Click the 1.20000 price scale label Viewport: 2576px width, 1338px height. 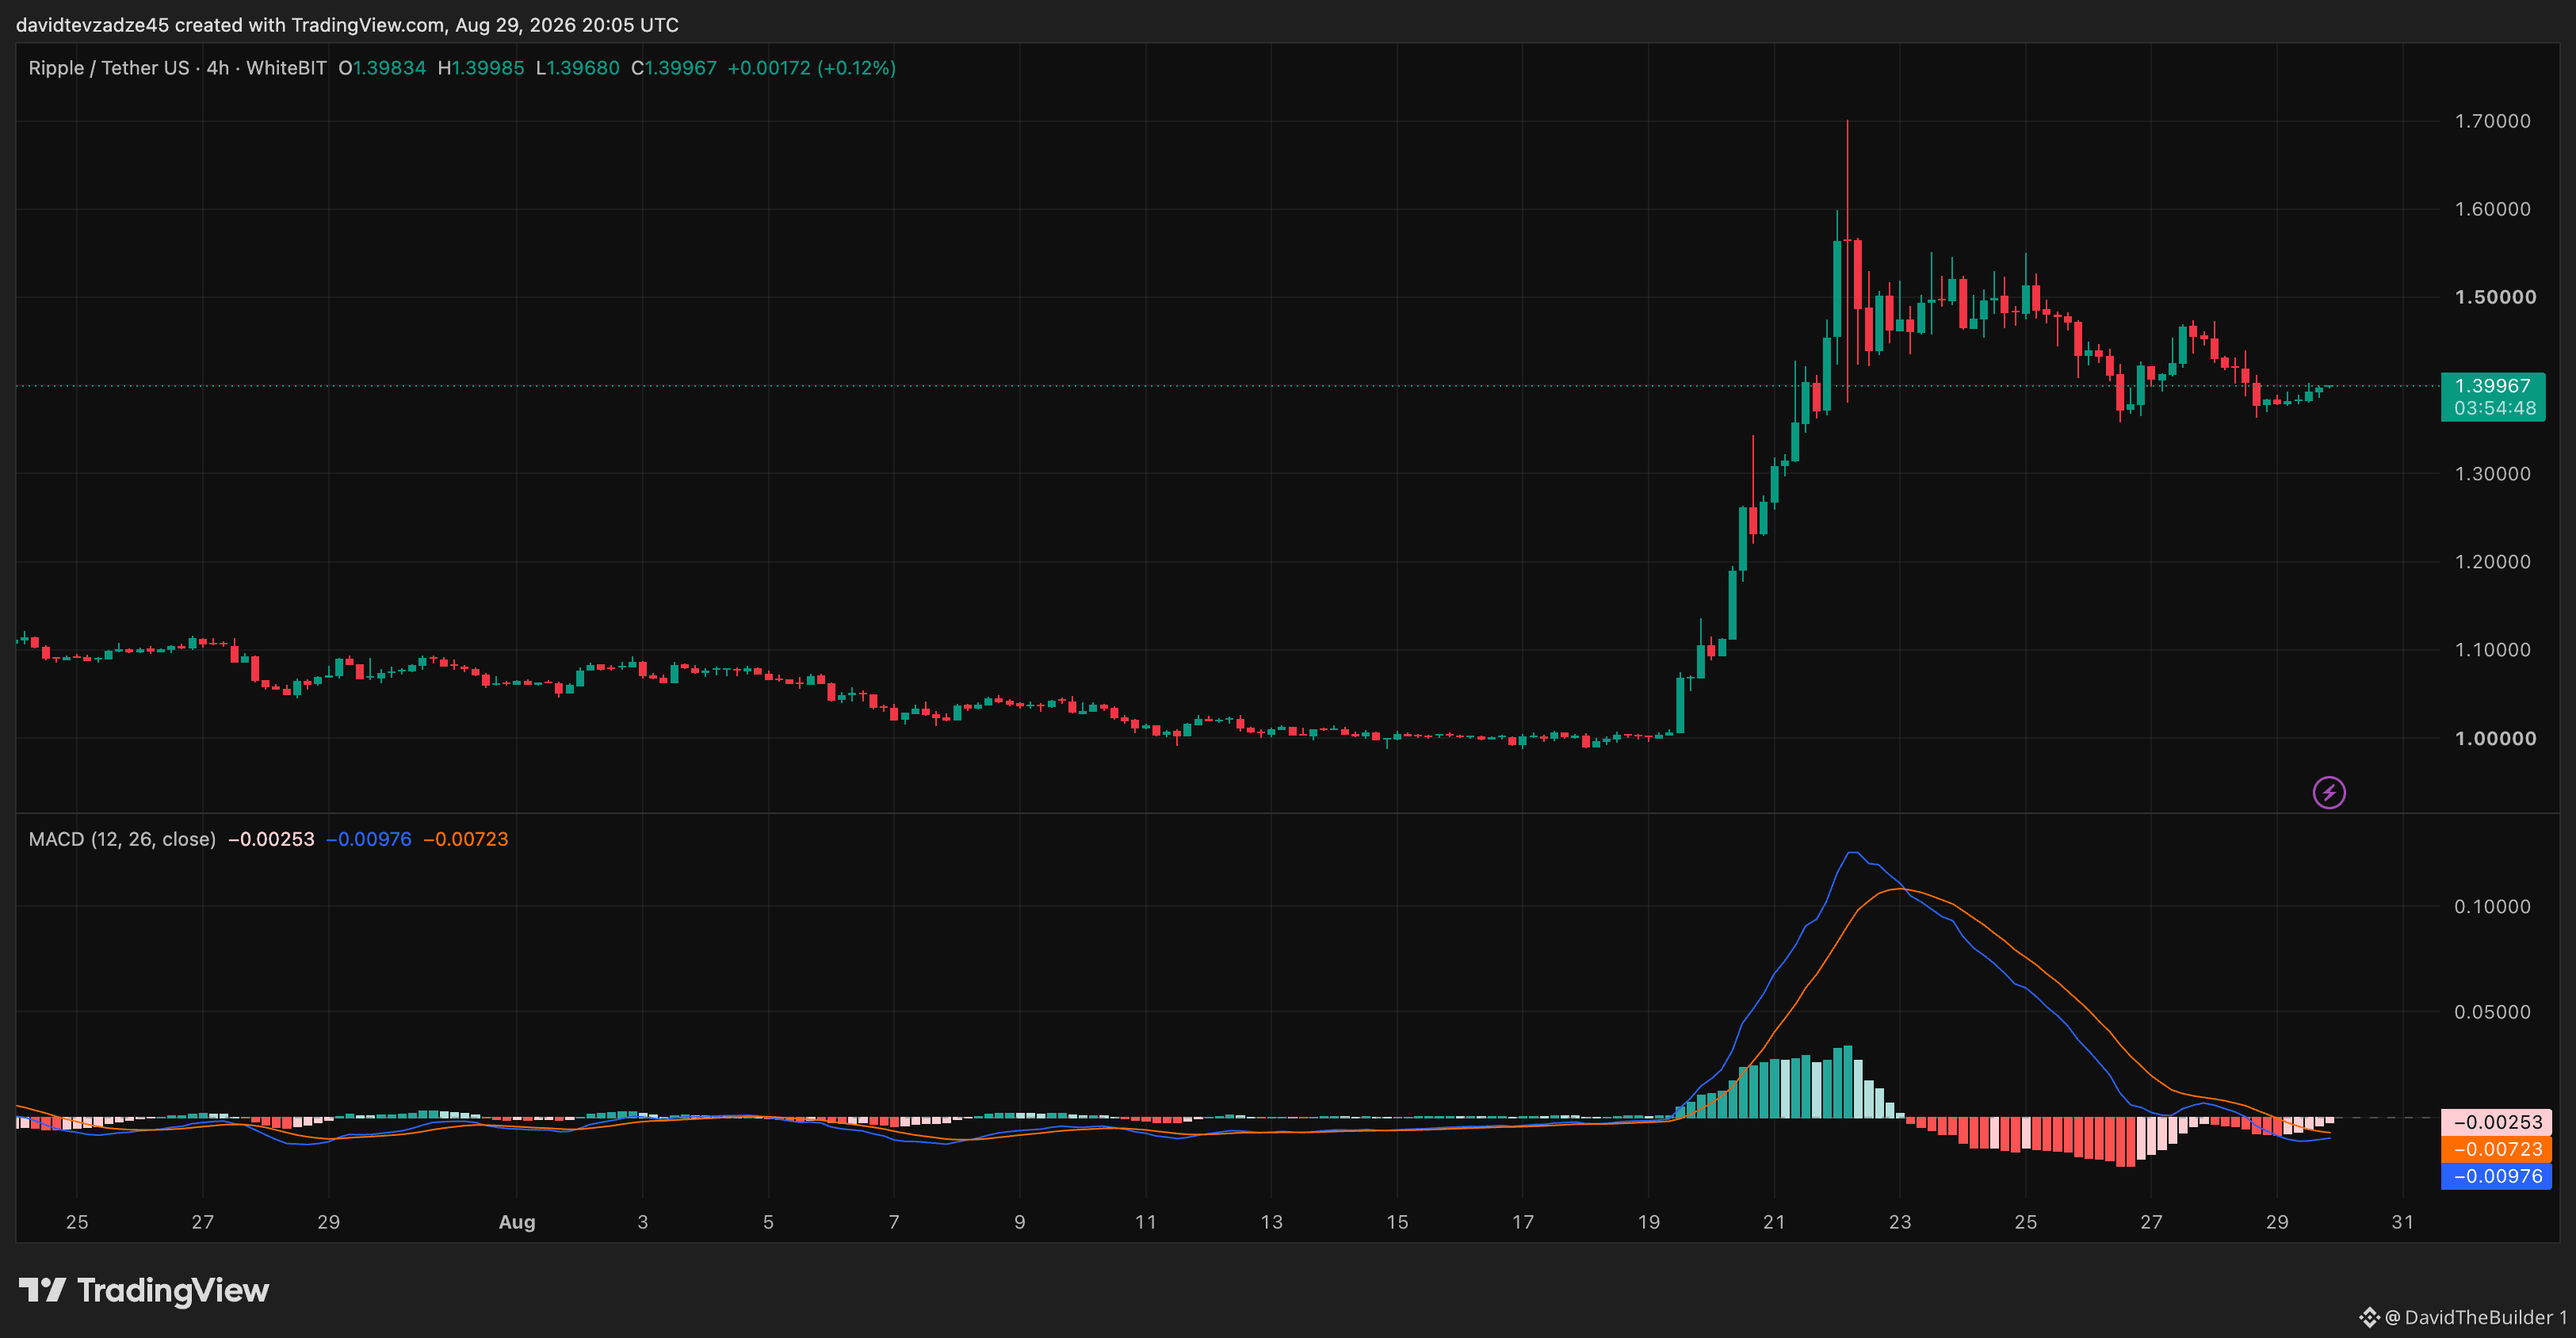2492,562
